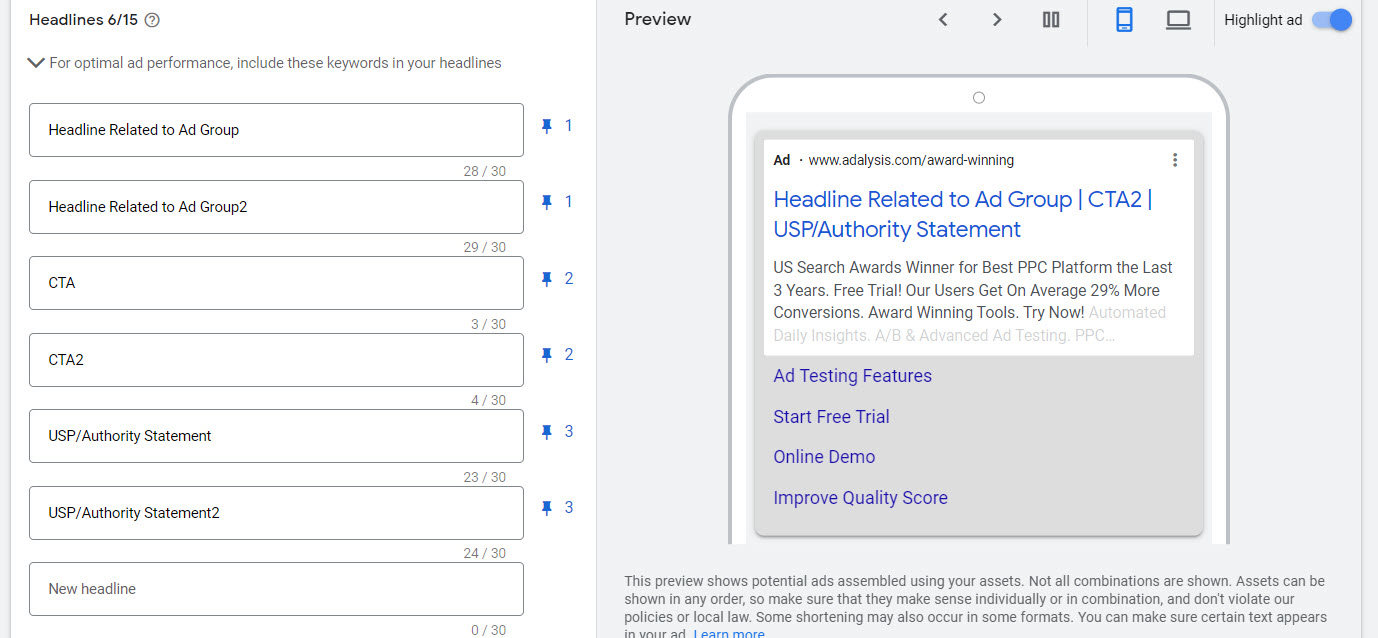The height and width of the screenshot is (638, 1378).
Task: Switch to mobile preview
Action: tap(1124, 20)
